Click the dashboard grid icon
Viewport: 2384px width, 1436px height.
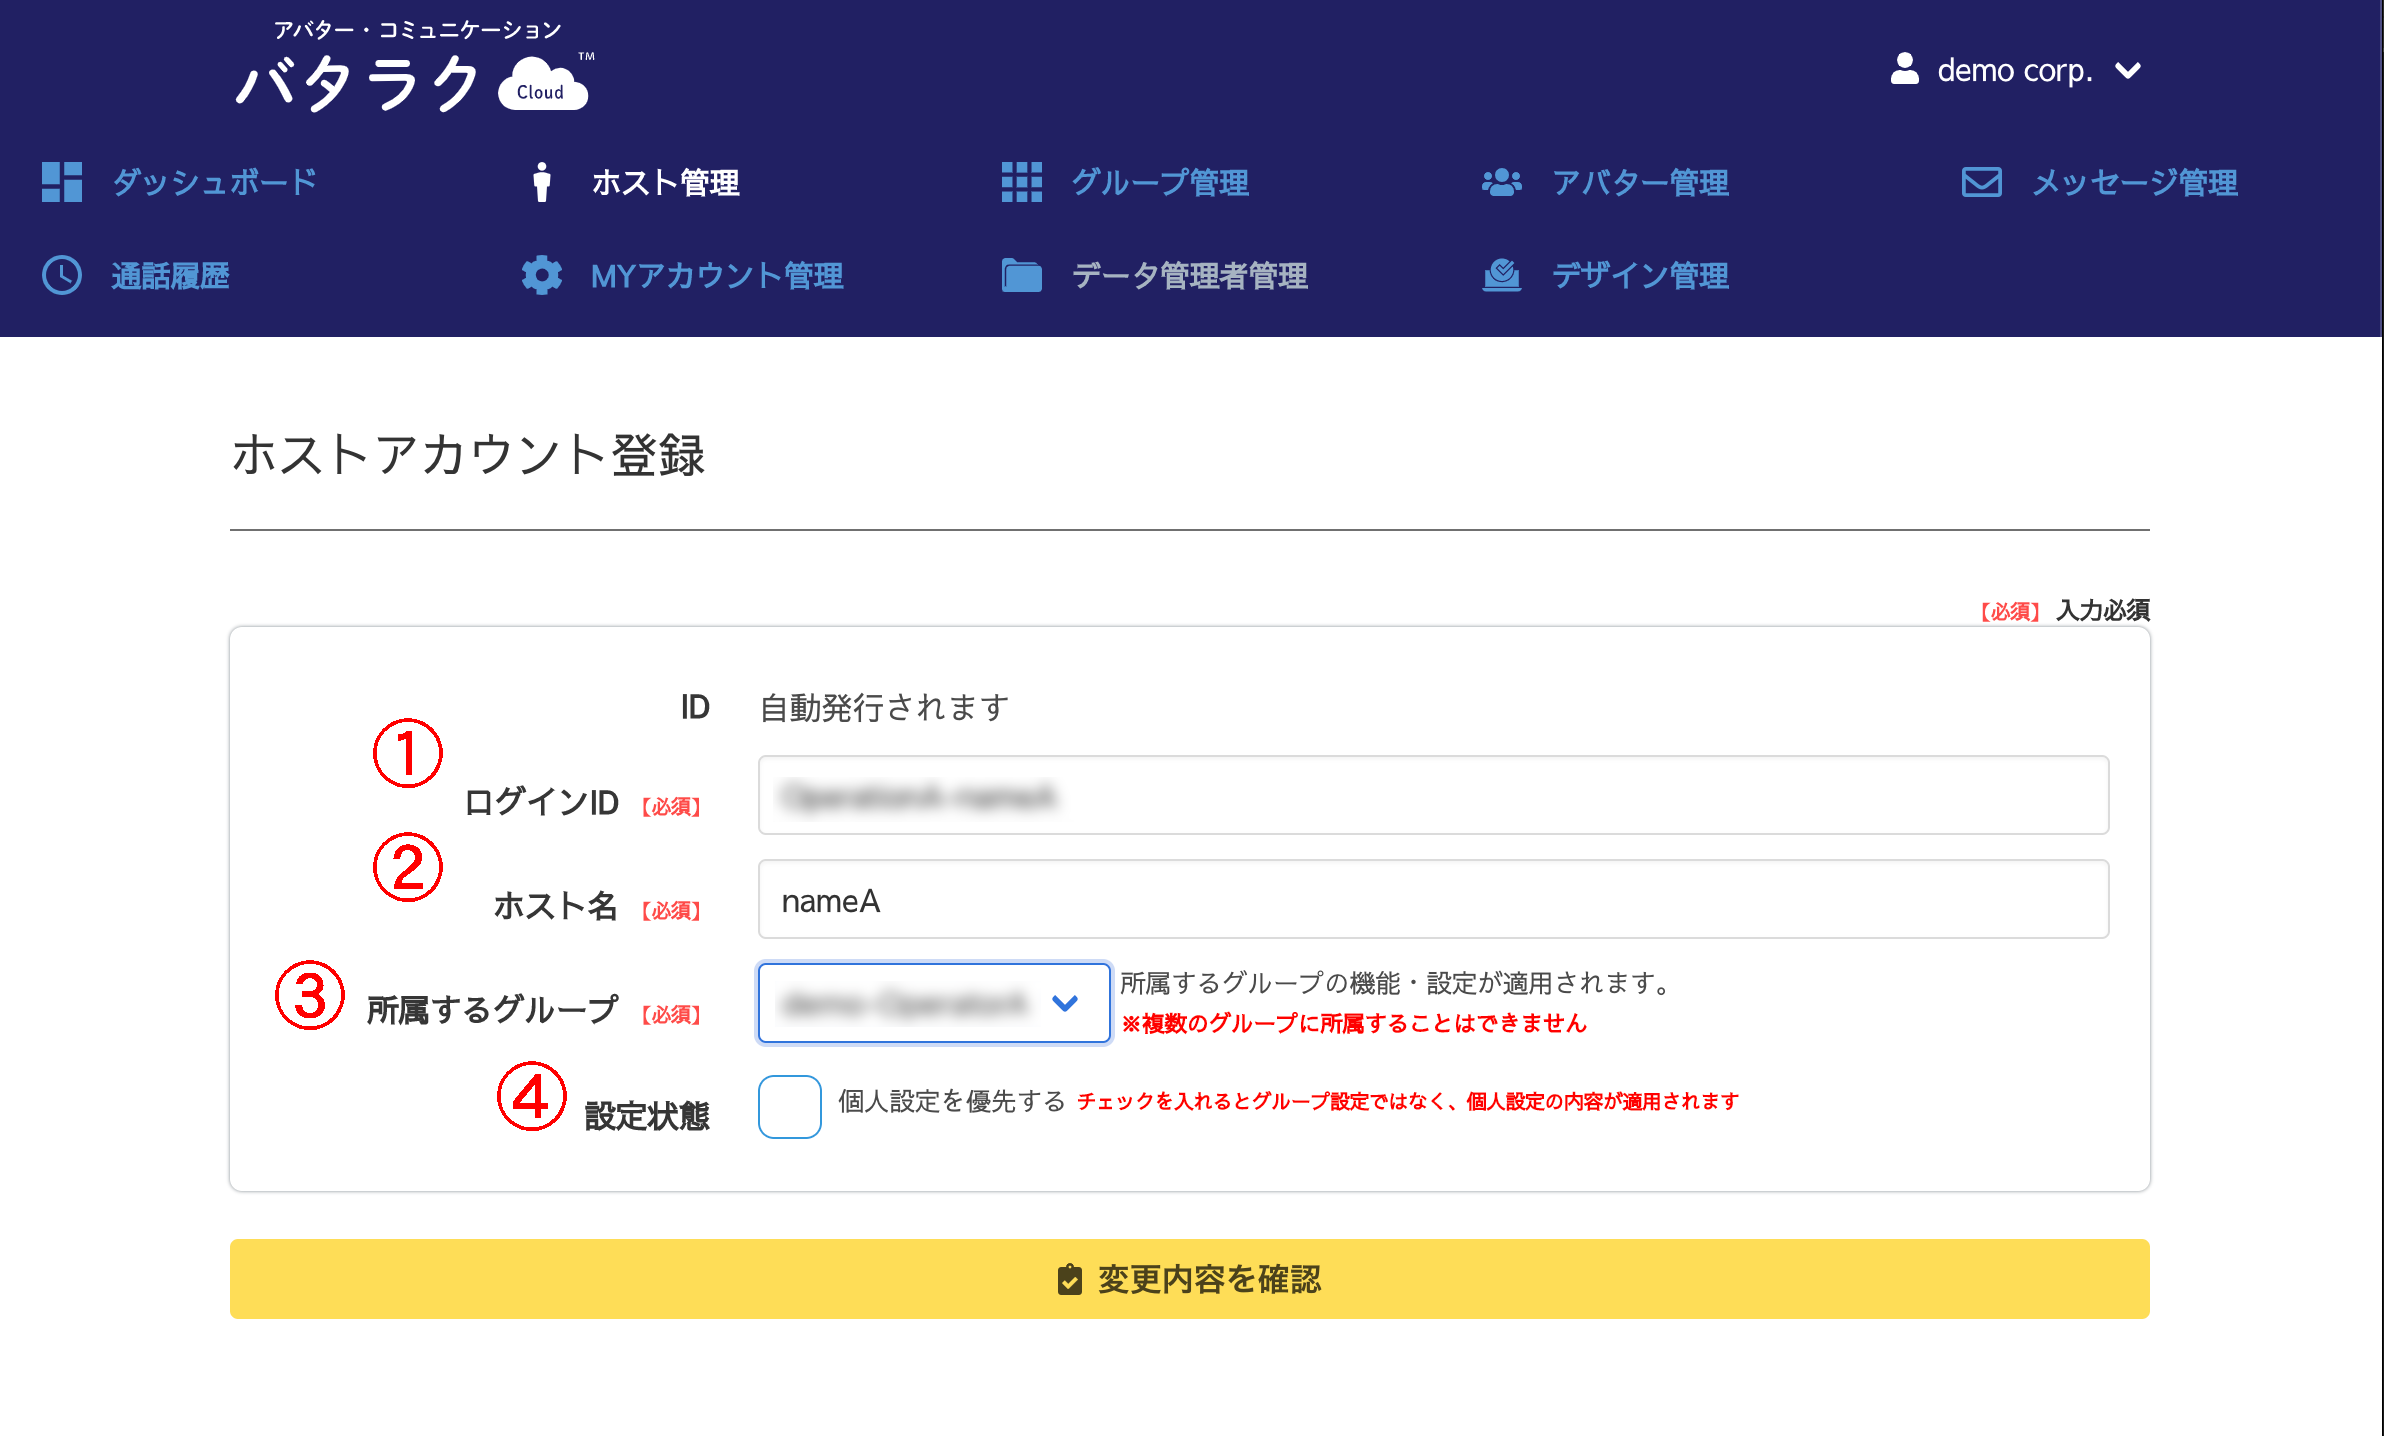click(62, 182)
